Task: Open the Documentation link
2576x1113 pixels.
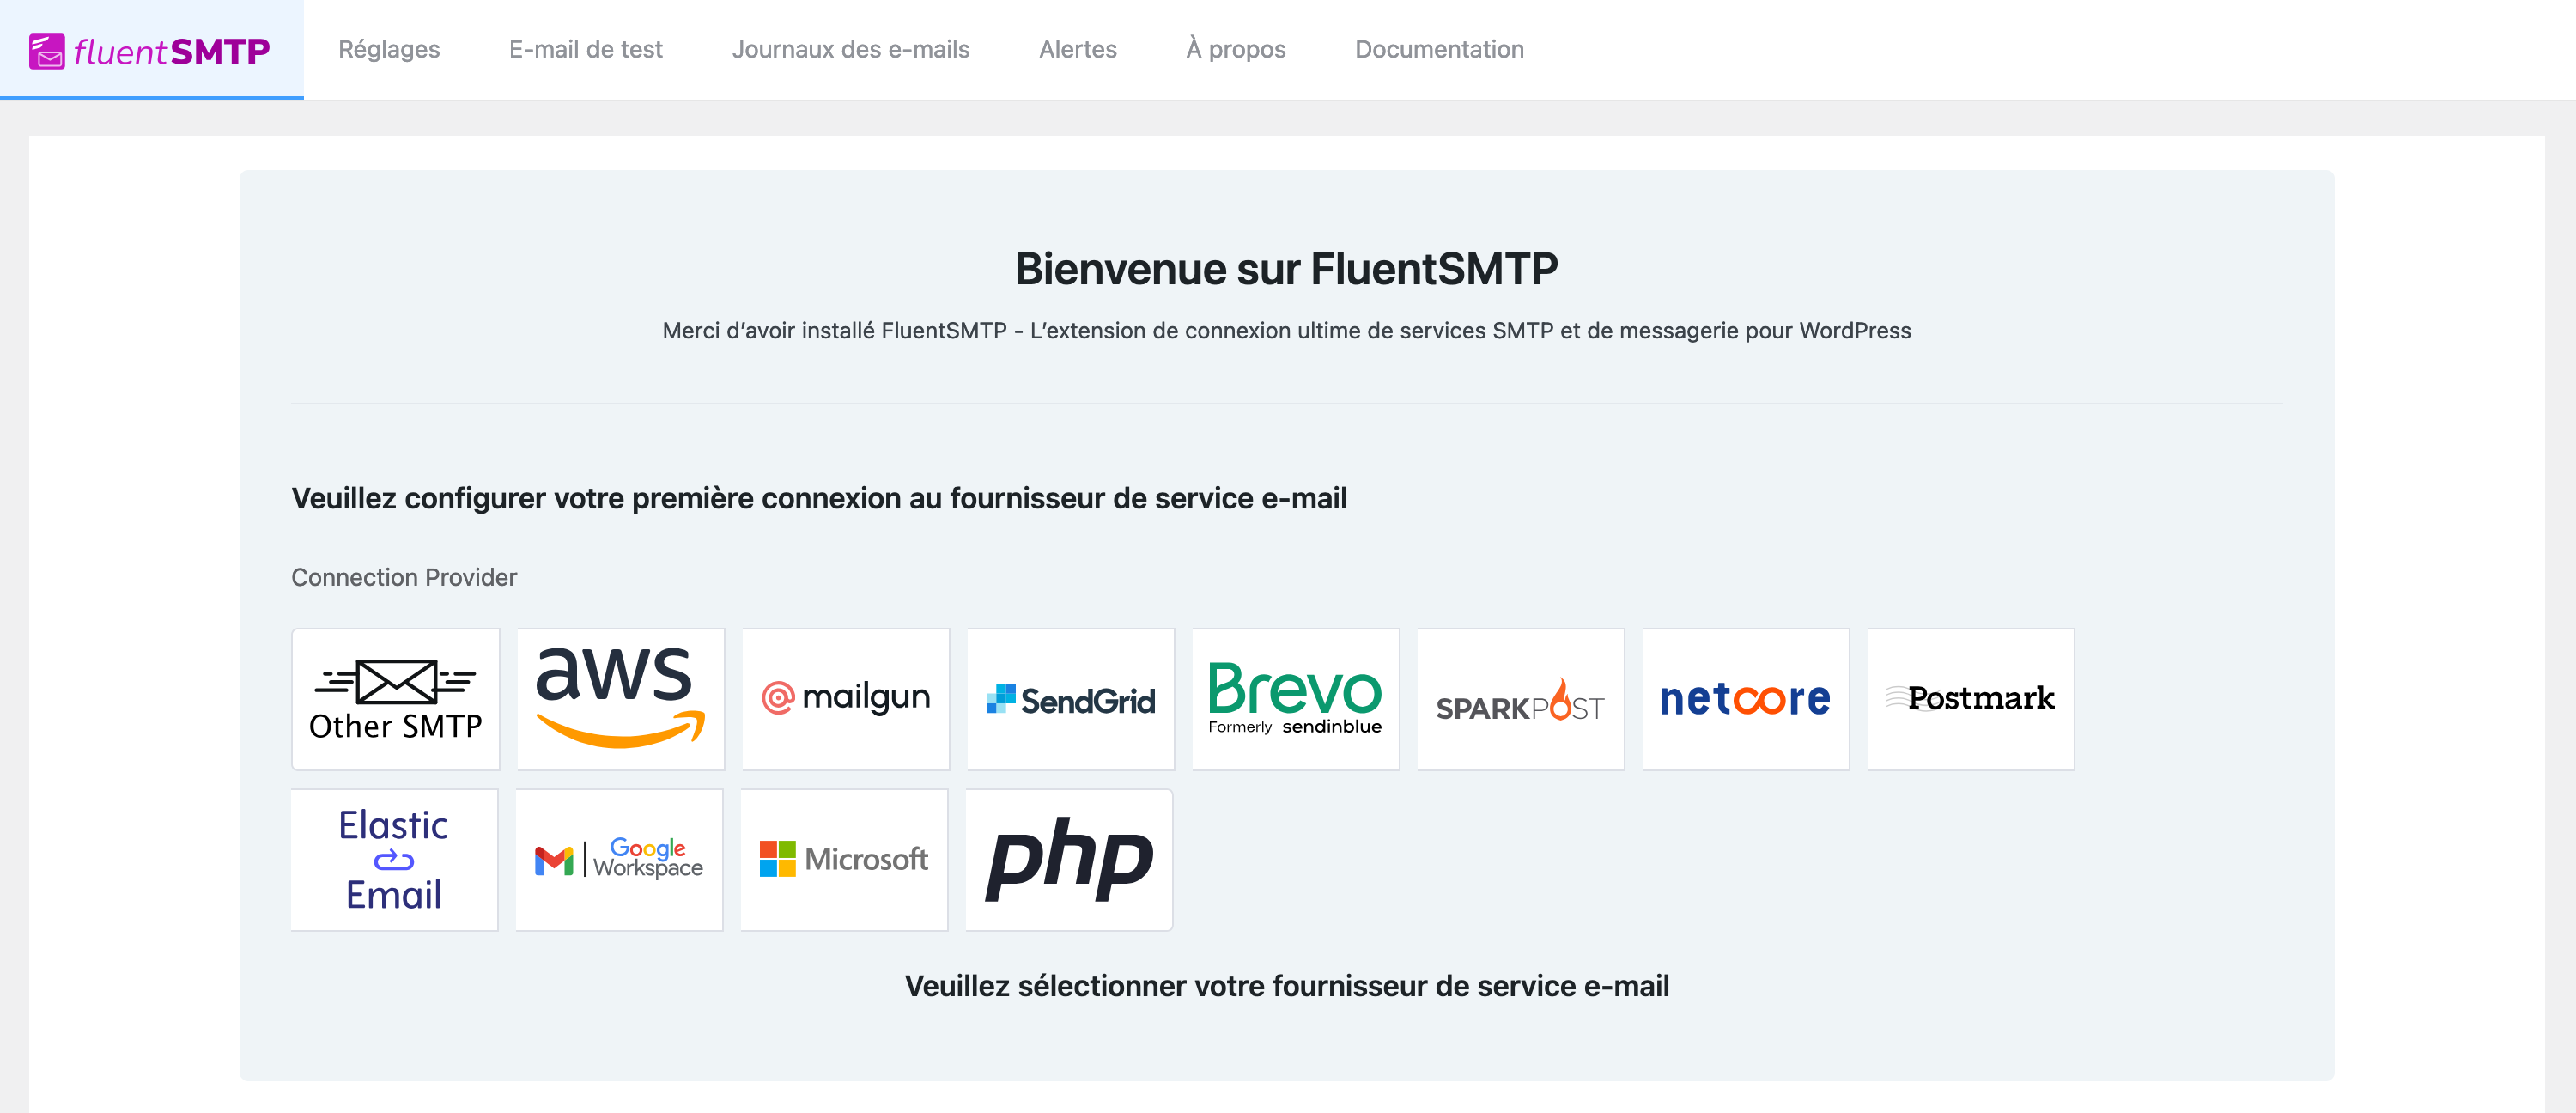Action: coord(1438,49)
